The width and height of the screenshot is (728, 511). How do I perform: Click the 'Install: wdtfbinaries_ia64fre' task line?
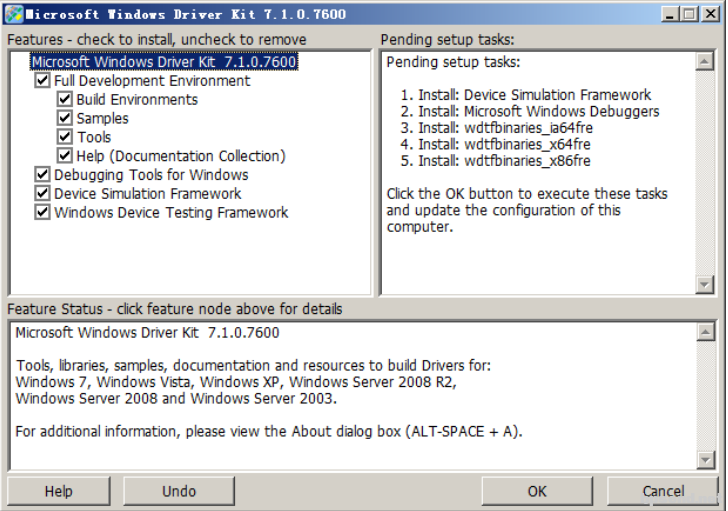496,128
